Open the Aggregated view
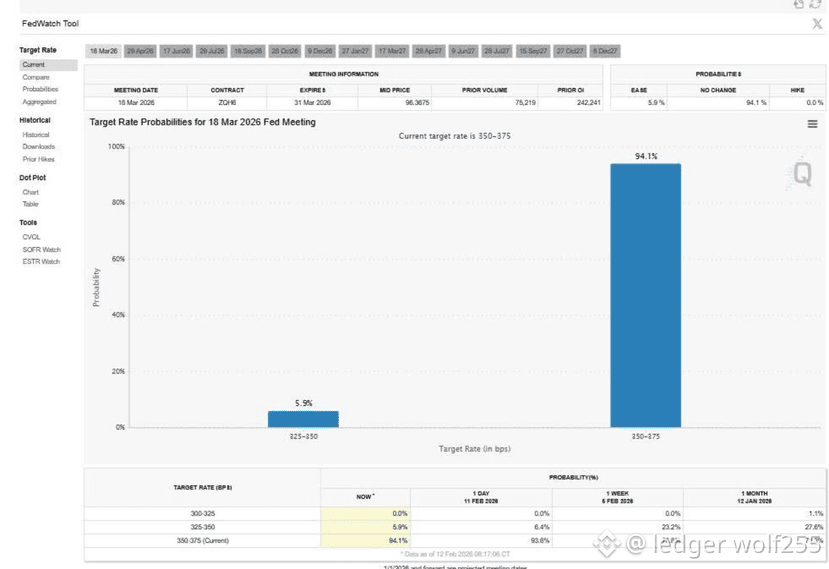Screen dimensions: 829x569 (39, 102)
